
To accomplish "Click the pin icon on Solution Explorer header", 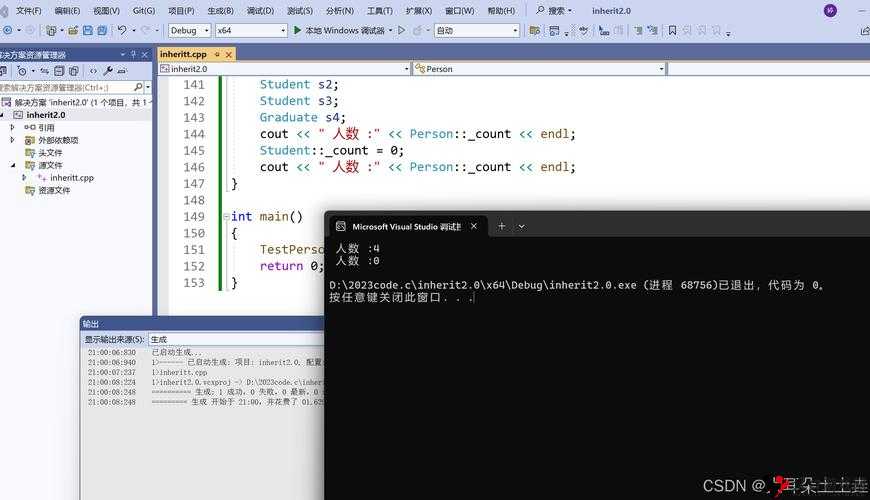I will point(133,54).
